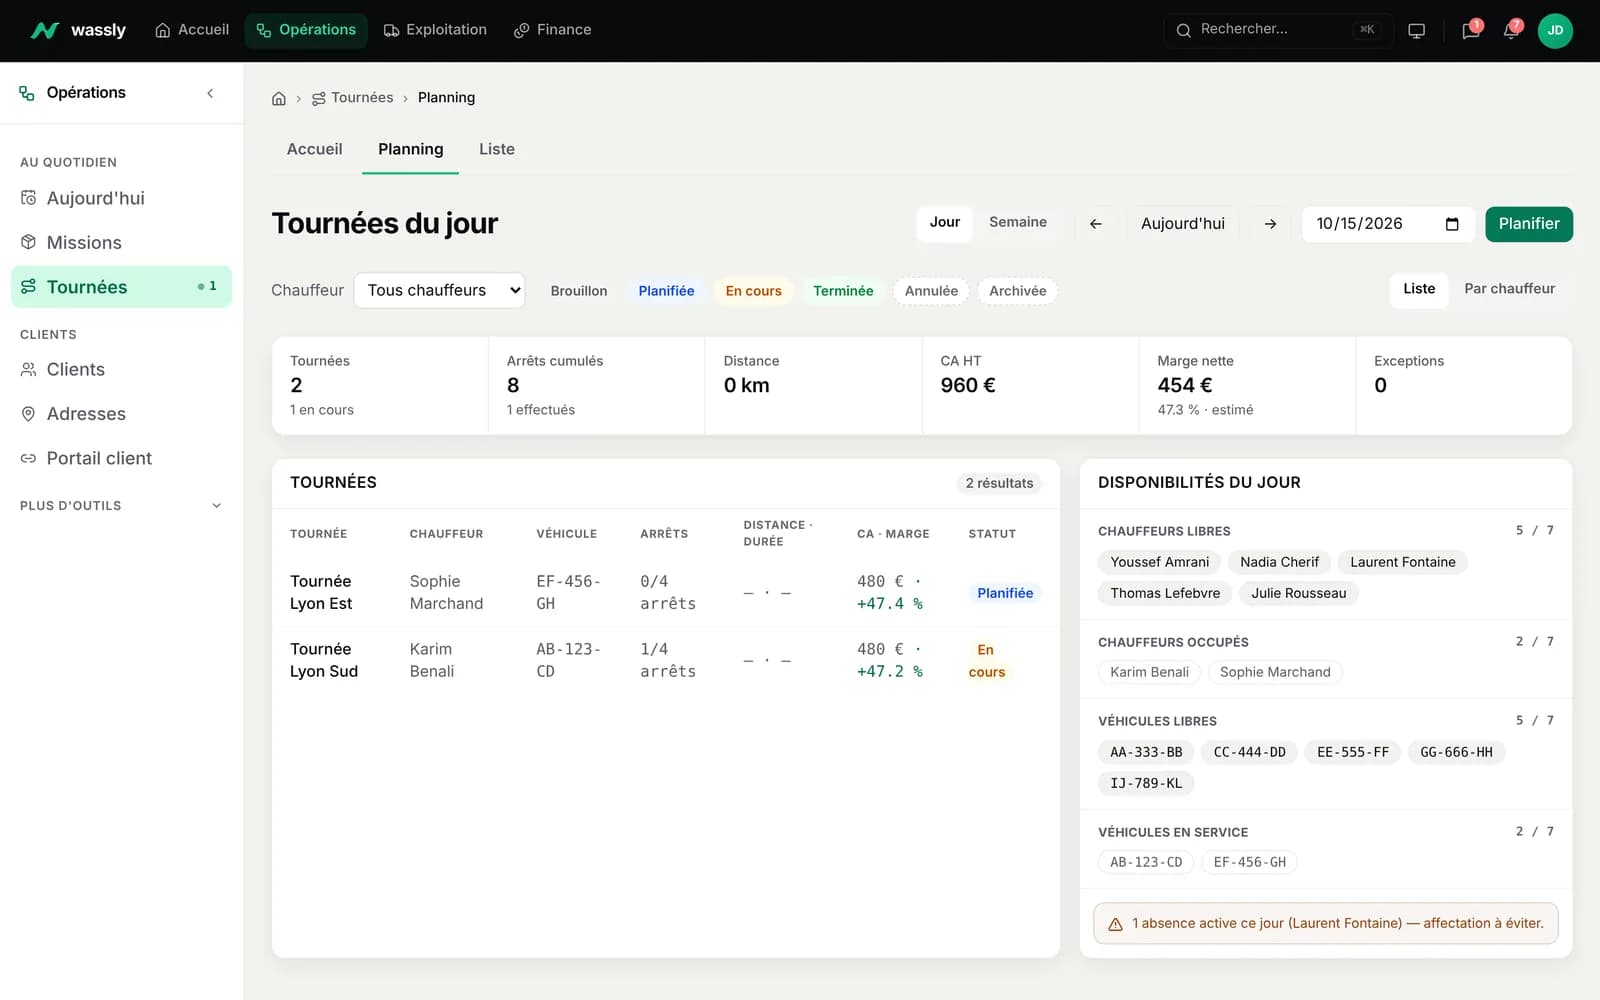Image resolution: width=1600 pixels, height=1000 pixels.
Task: Click the wassly logo icon
Action: point(45,30)
